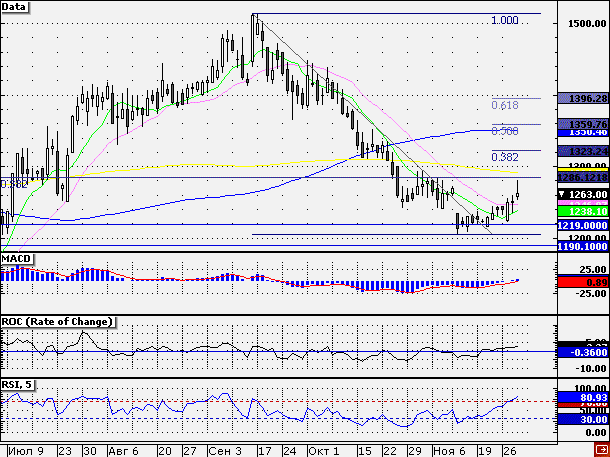610x457 pixels.
Task: Click the Data panel label
Action: point(15,7)
